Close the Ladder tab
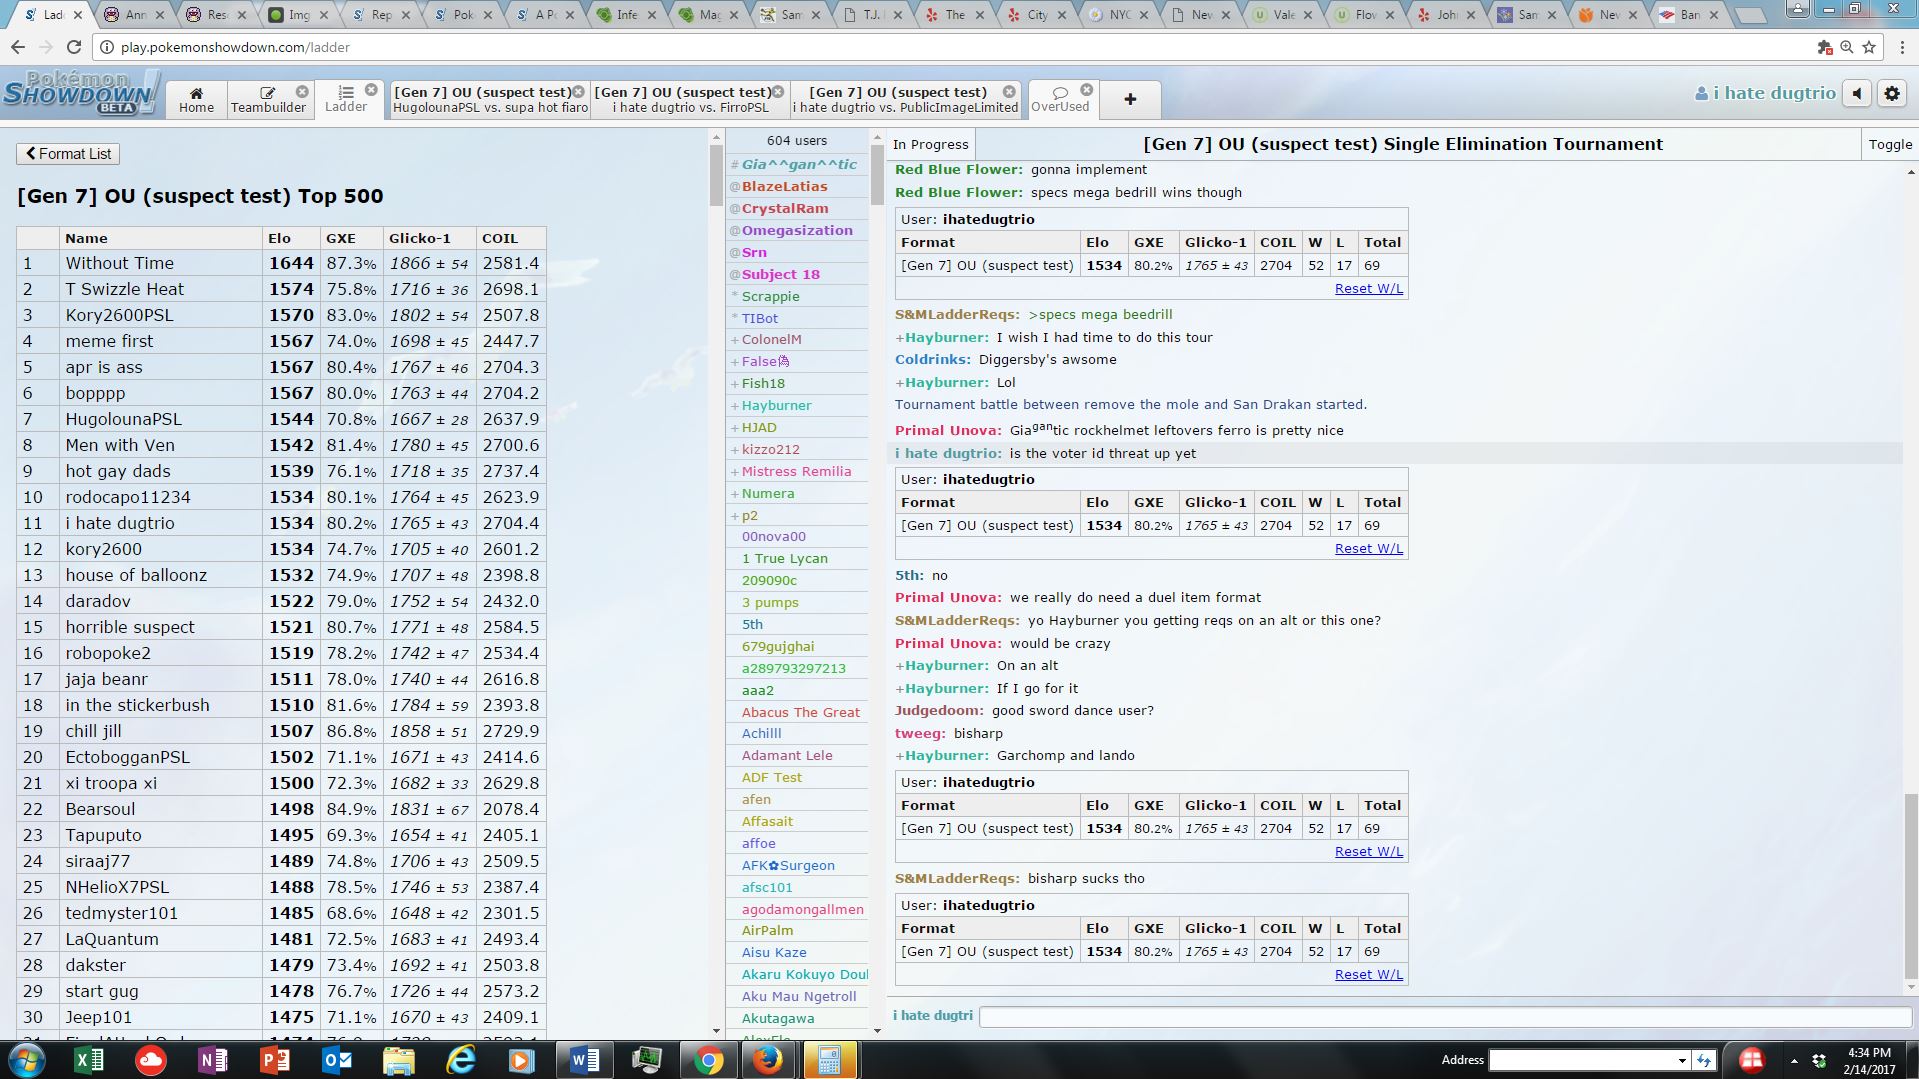1919x1079 pixels. click(x=371, y=90)
